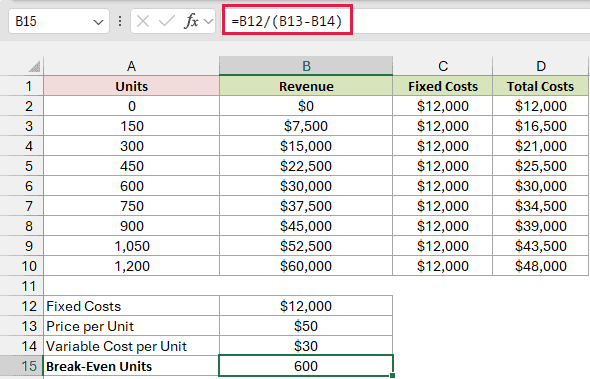
Task: Select the cell with 150 units
Action: click(131, 126)
